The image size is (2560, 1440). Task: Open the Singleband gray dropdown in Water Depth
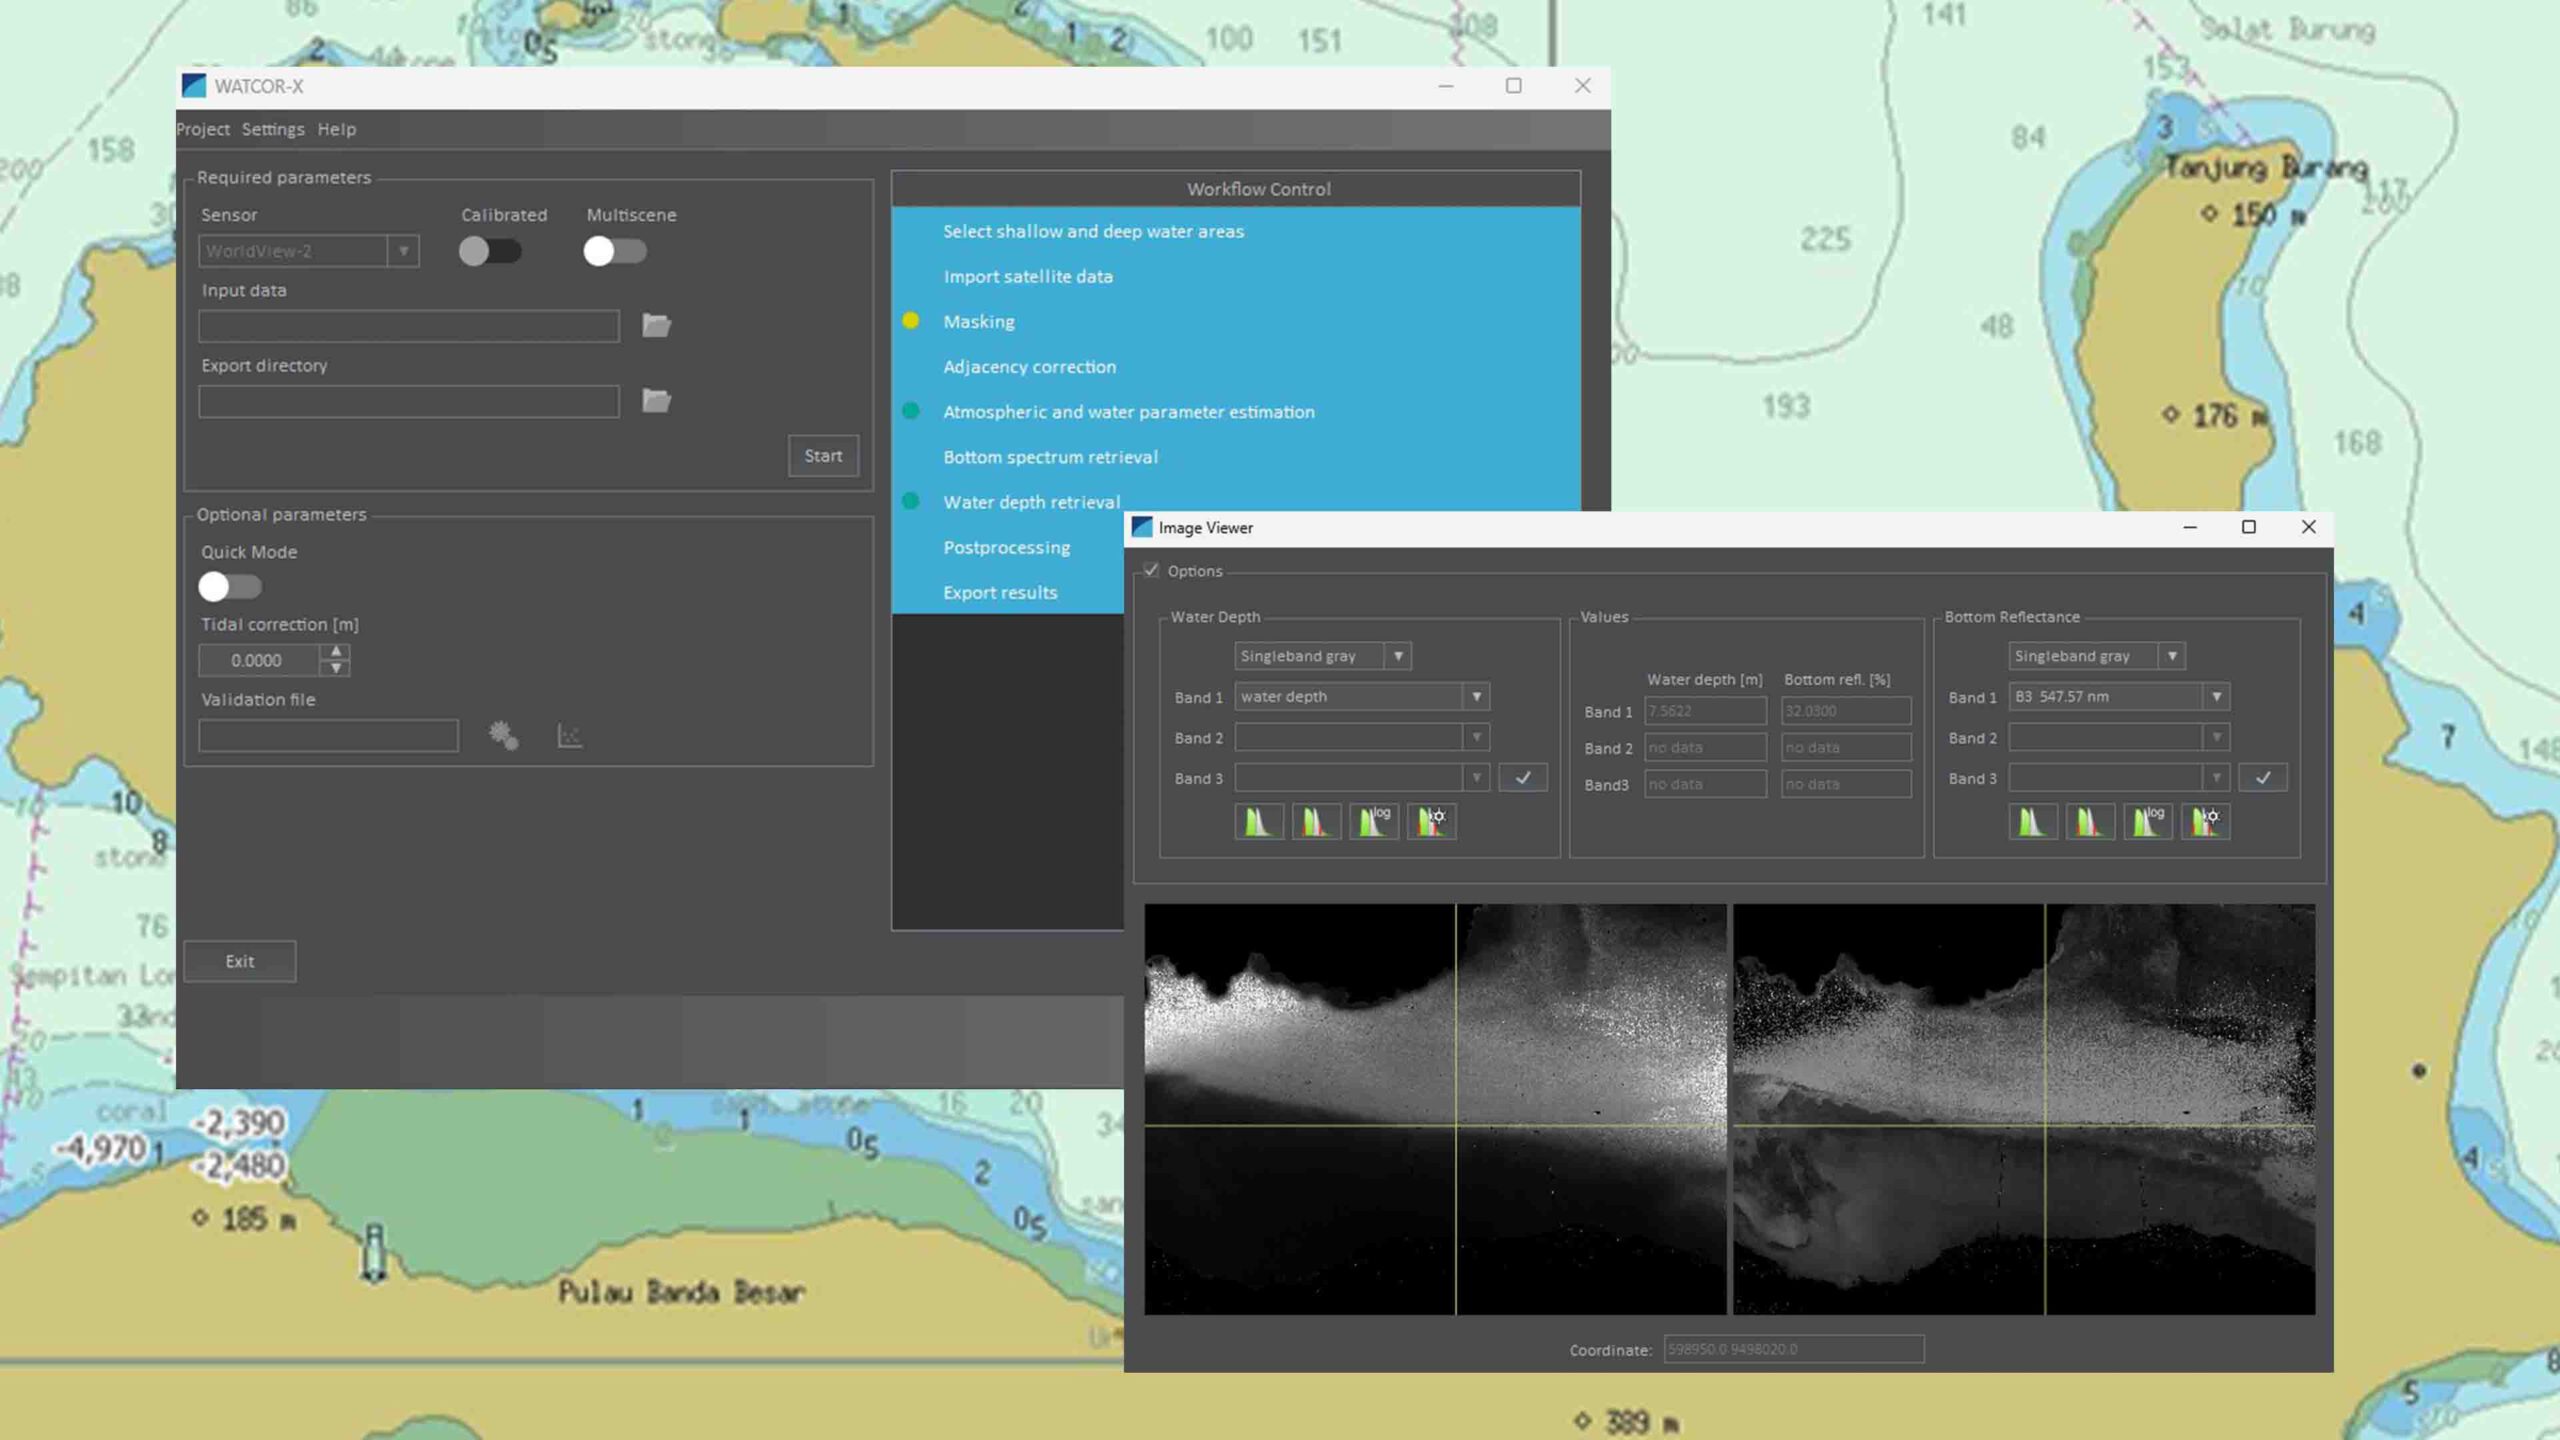pyautogui.click(x=1398, y=655)
